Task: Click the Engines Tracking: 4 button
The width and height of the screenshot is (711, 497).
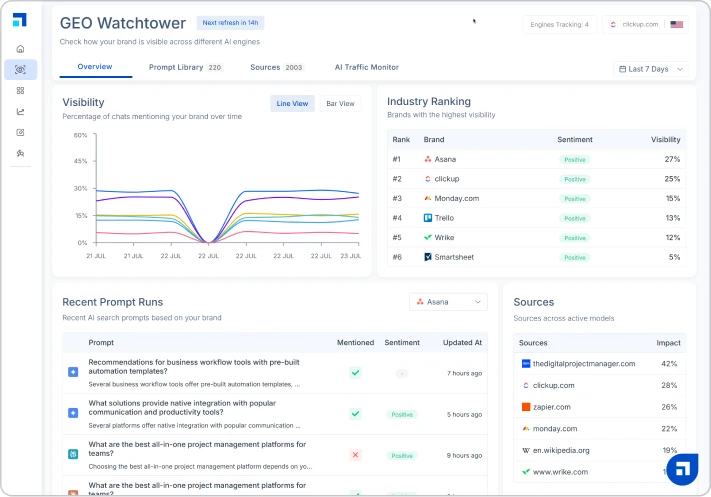Action: 560,24
